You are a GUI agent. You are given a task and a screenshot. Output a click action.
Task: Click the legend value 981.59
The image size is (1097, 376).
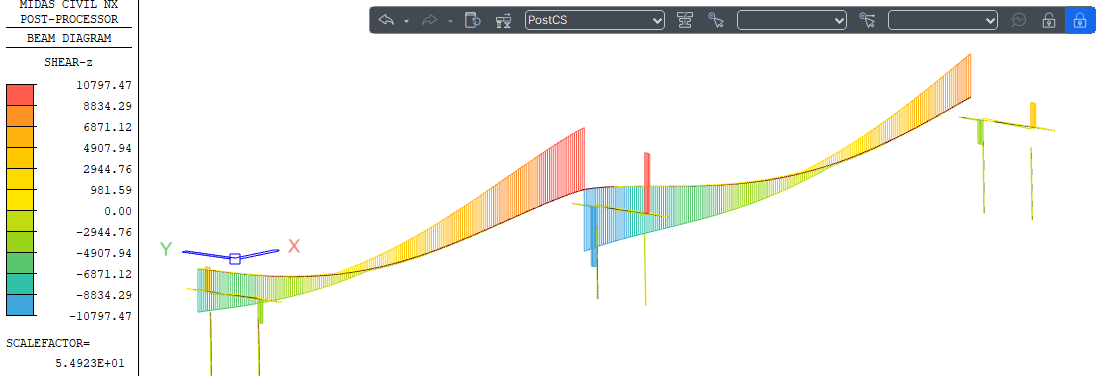111,190
